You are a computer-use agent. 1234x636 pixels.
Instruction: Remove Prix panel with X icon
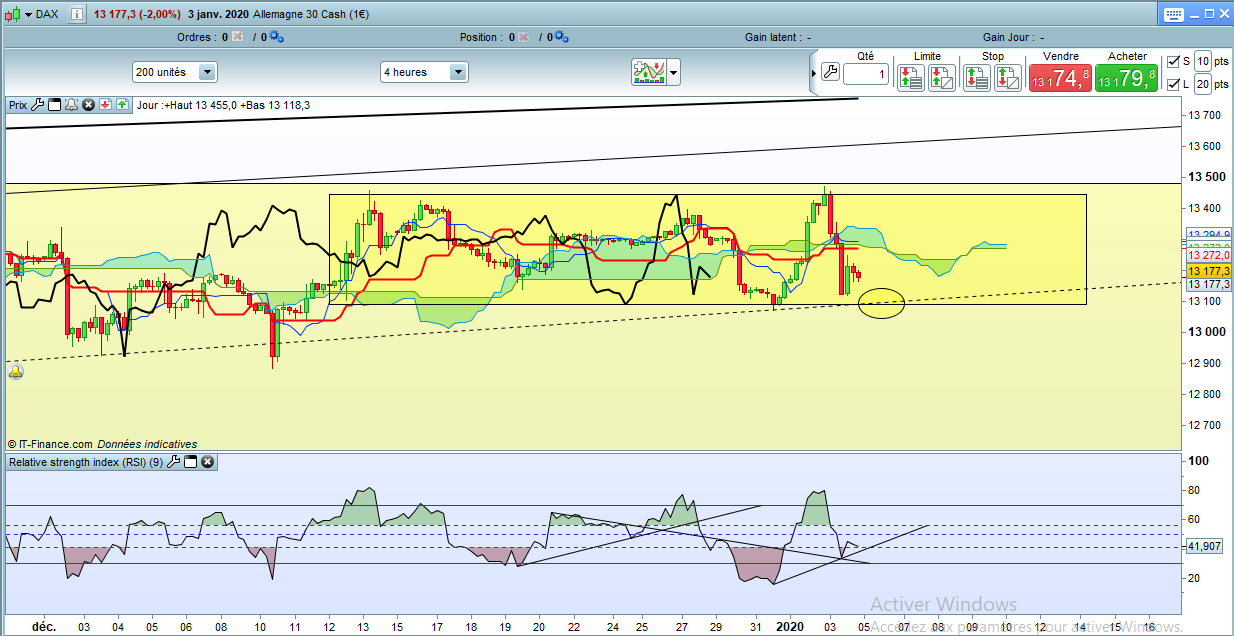tap(88, 103)
